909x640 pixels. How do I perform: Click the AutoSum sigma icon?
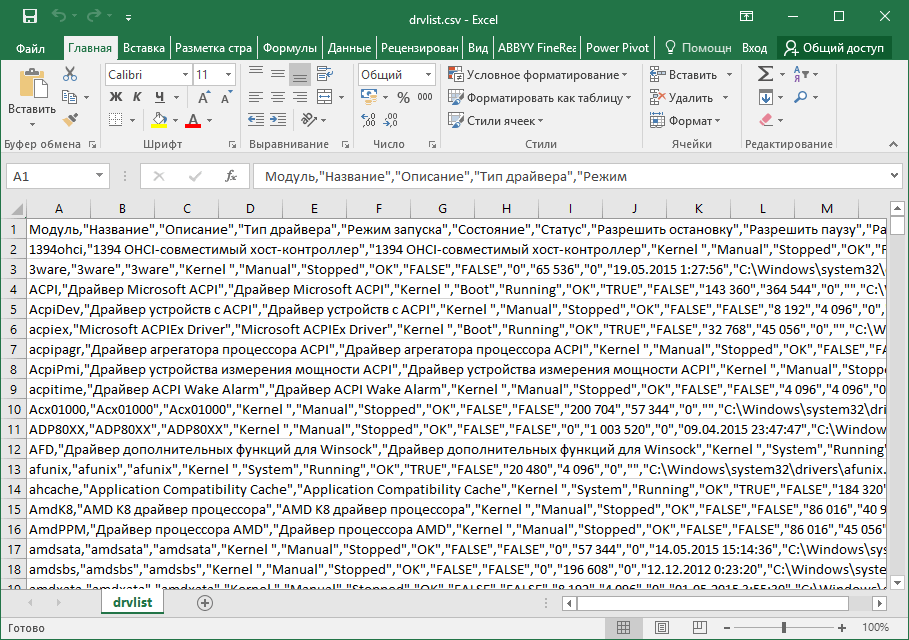click(x=765, y=74)
